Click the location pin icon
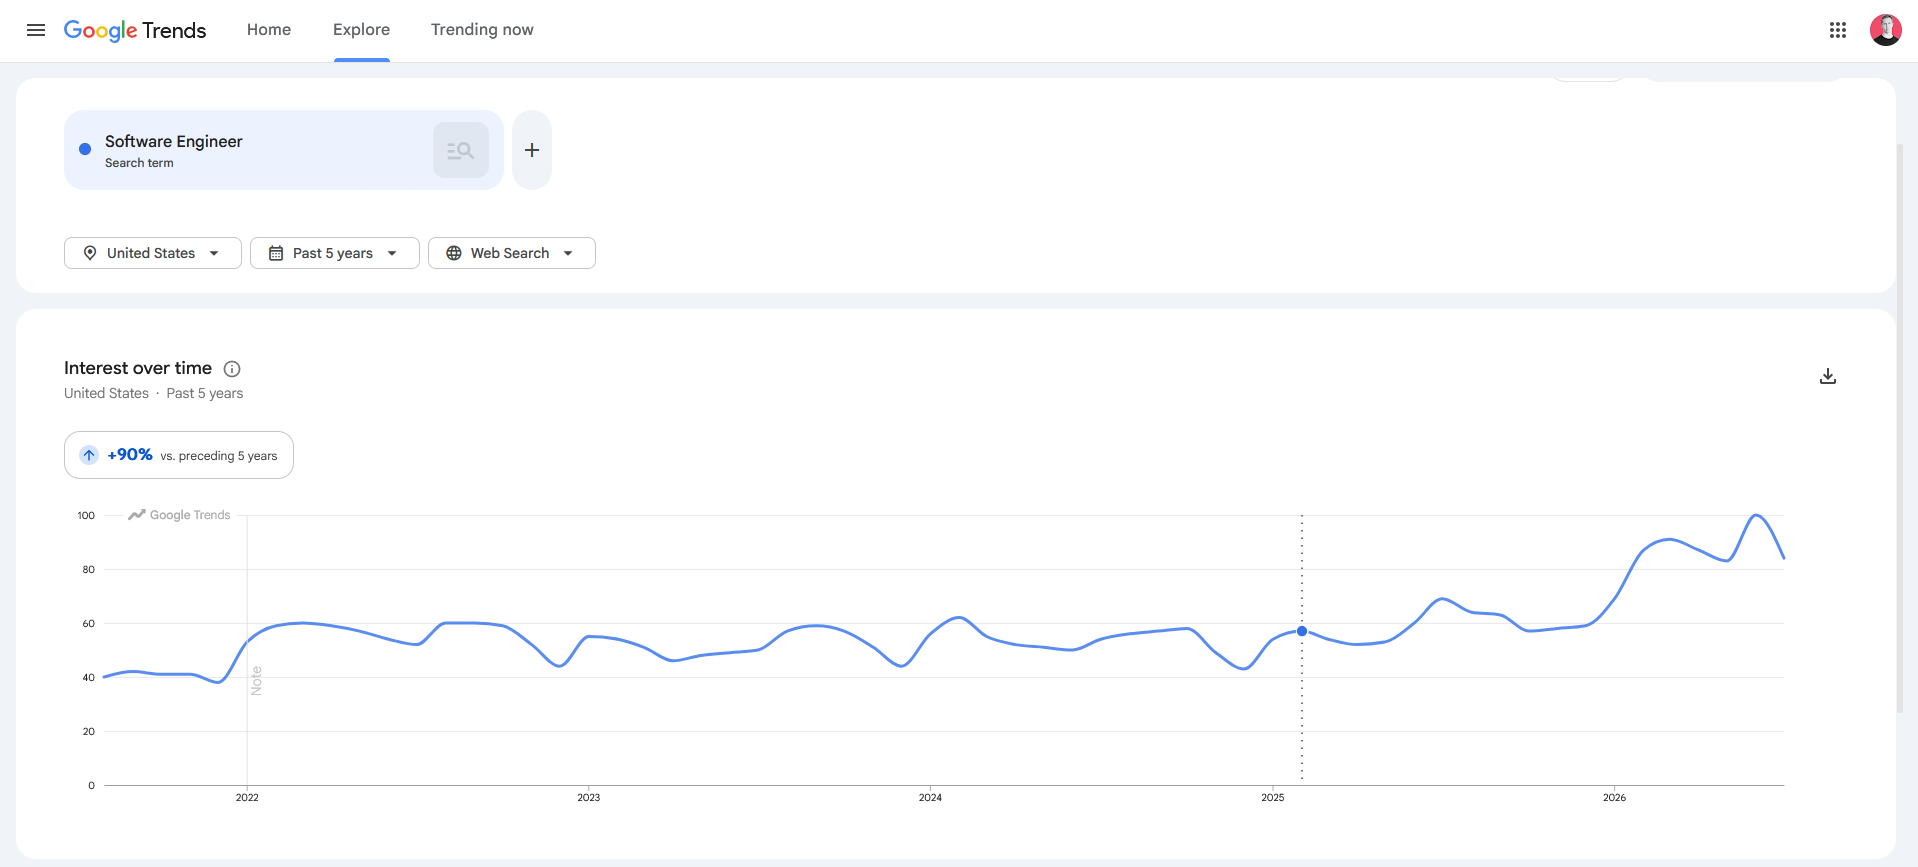This screenshot has width=1918, height=867. 90,253
